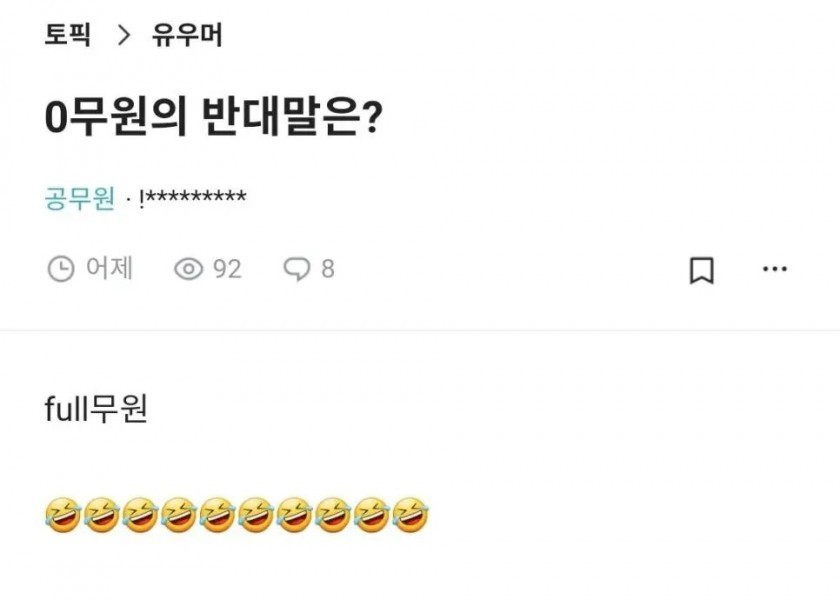The width and height of the screenshot is (840, 600).
Task: Click the last laughing emoji in the row
Action: pos(410,515)
